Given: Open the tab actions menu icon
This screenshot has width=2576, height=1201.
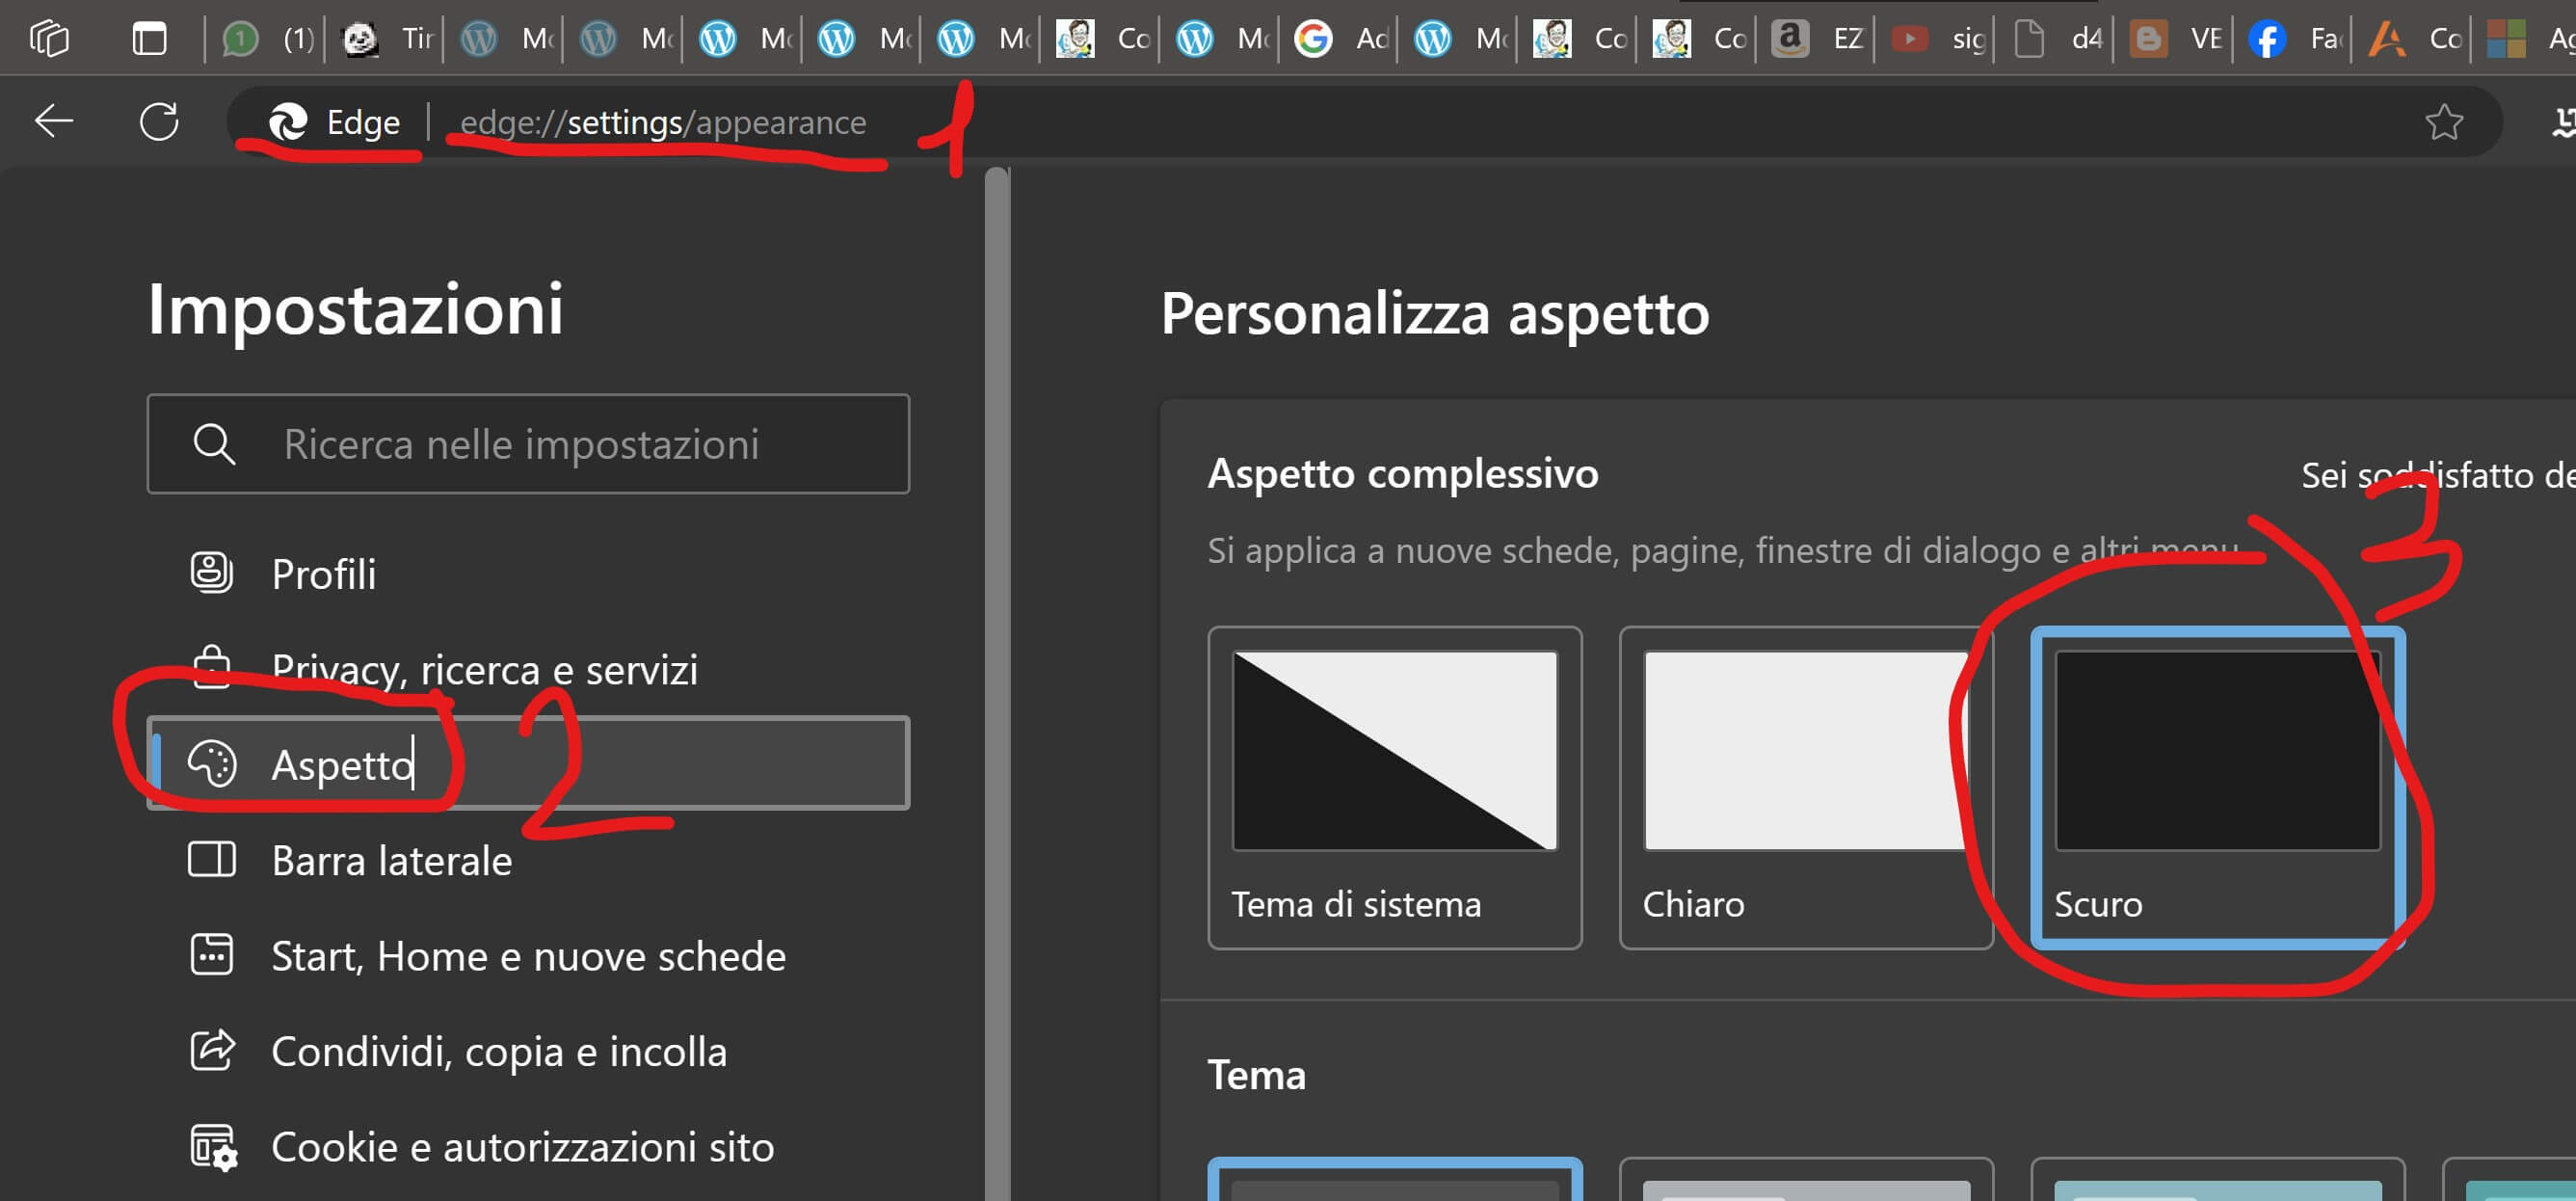Looking at the screenshot, I should tap(149, 39).
